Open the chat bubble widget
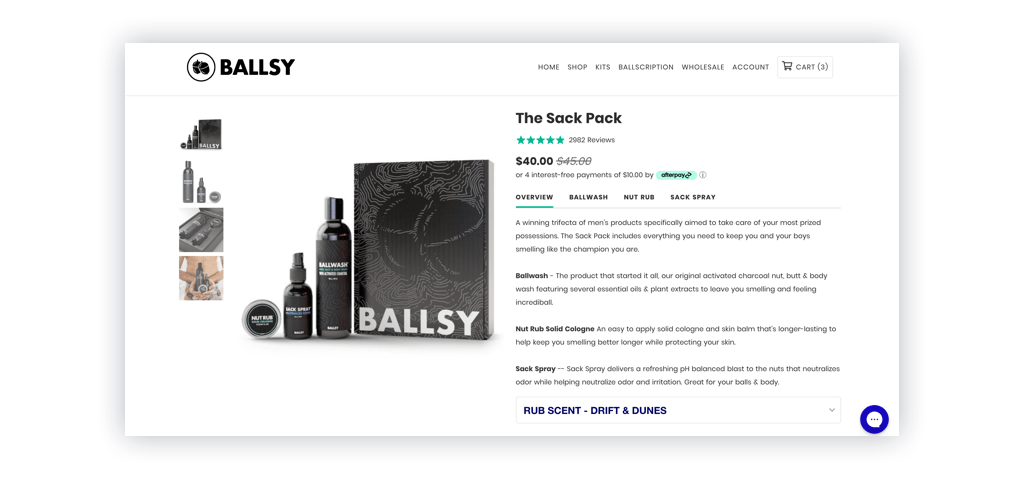This screenshot has height=479, width=1024. coord(874,420)
